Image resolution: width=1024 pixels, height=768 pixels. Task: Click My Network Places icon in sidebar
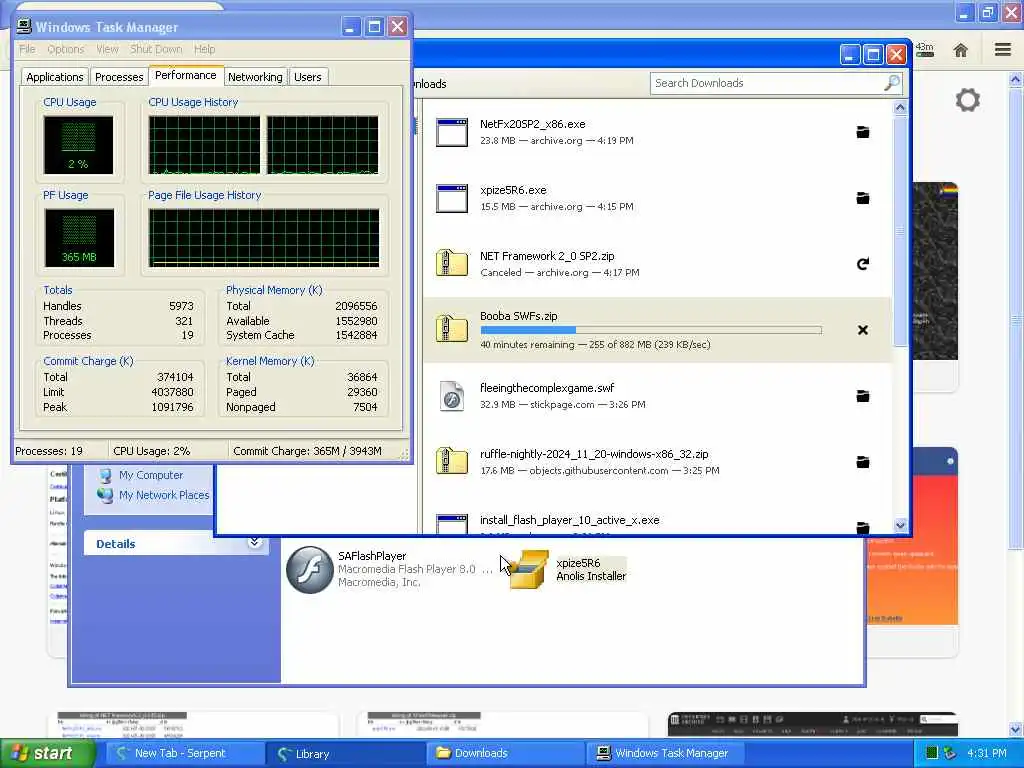pyautogui.click(x=105, y=495)
